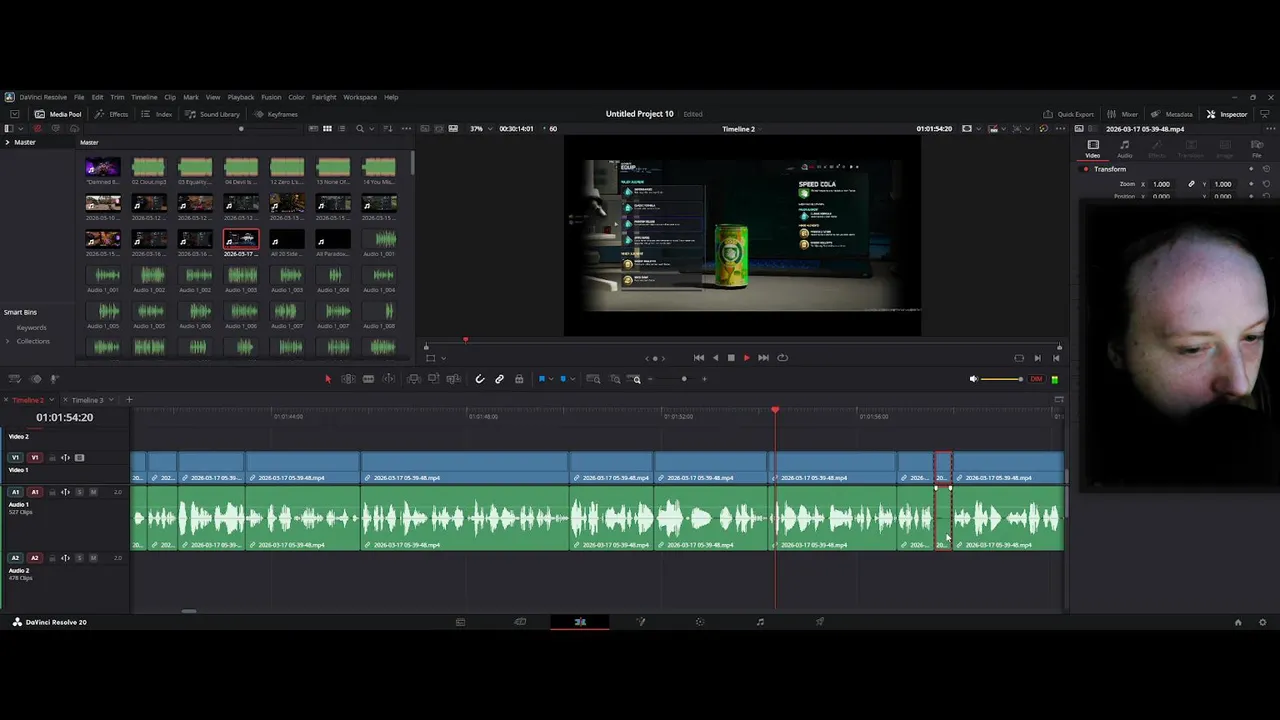Add a new timeline tab with plus
The width and height of the screenshot is (1280, 720).
128,400
